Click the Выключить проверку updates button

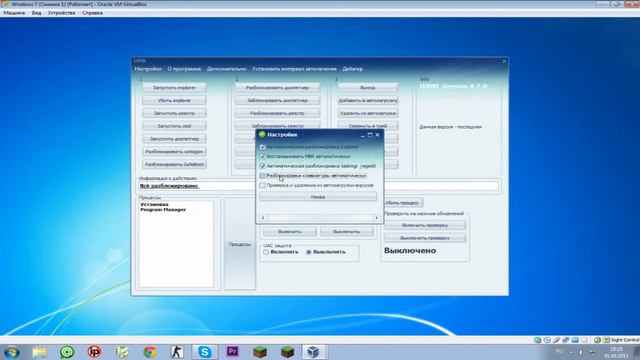425,238
